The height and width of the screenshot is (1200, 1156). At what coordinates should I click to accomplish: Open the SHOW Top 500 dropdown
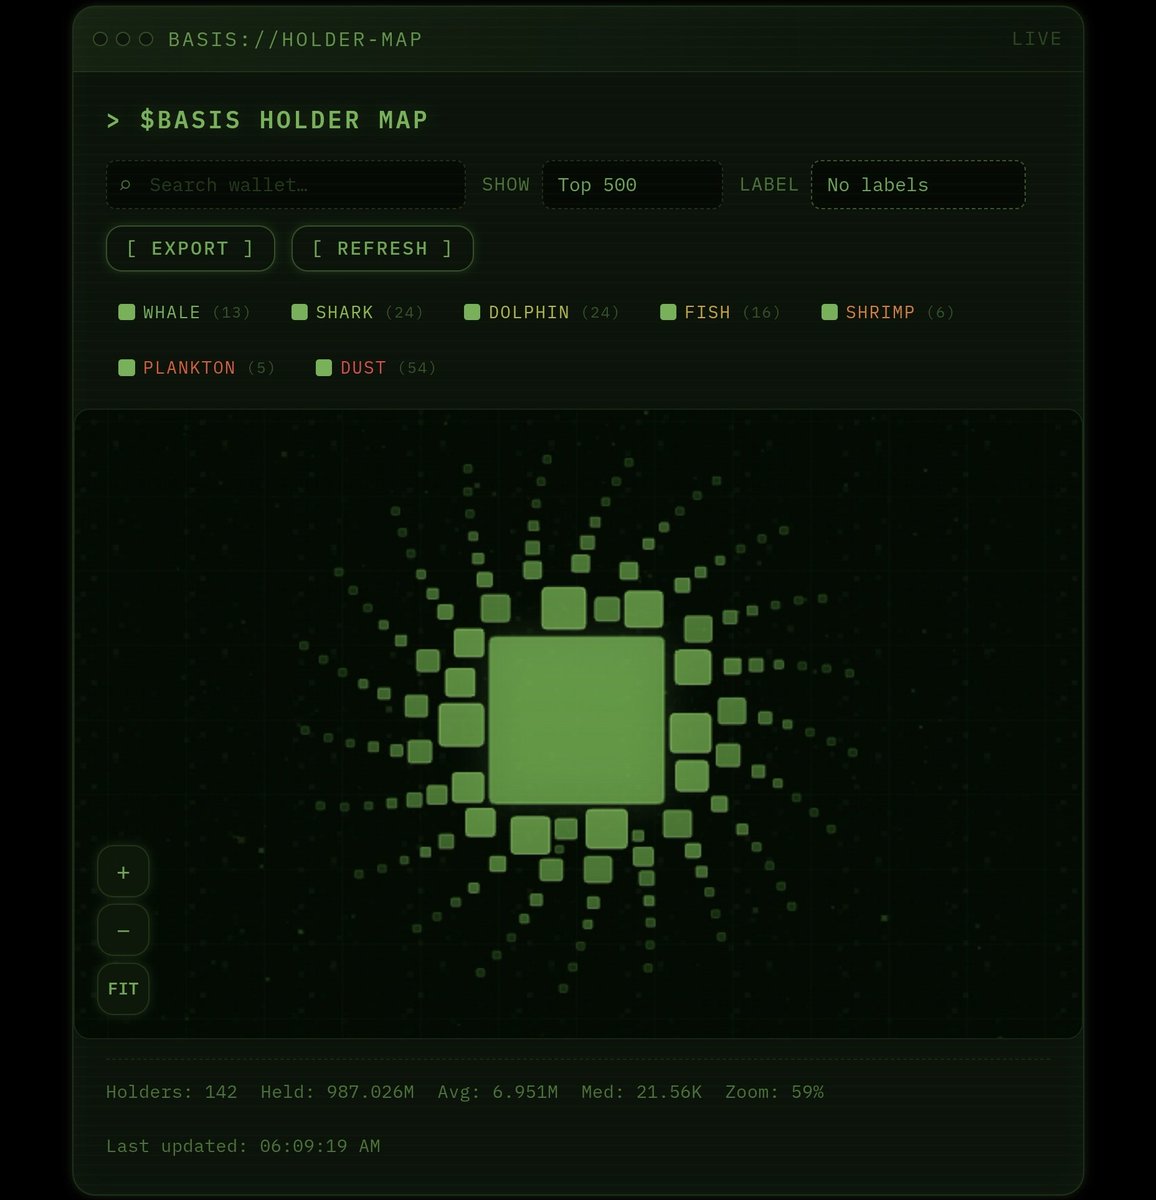tap(632, 185)
